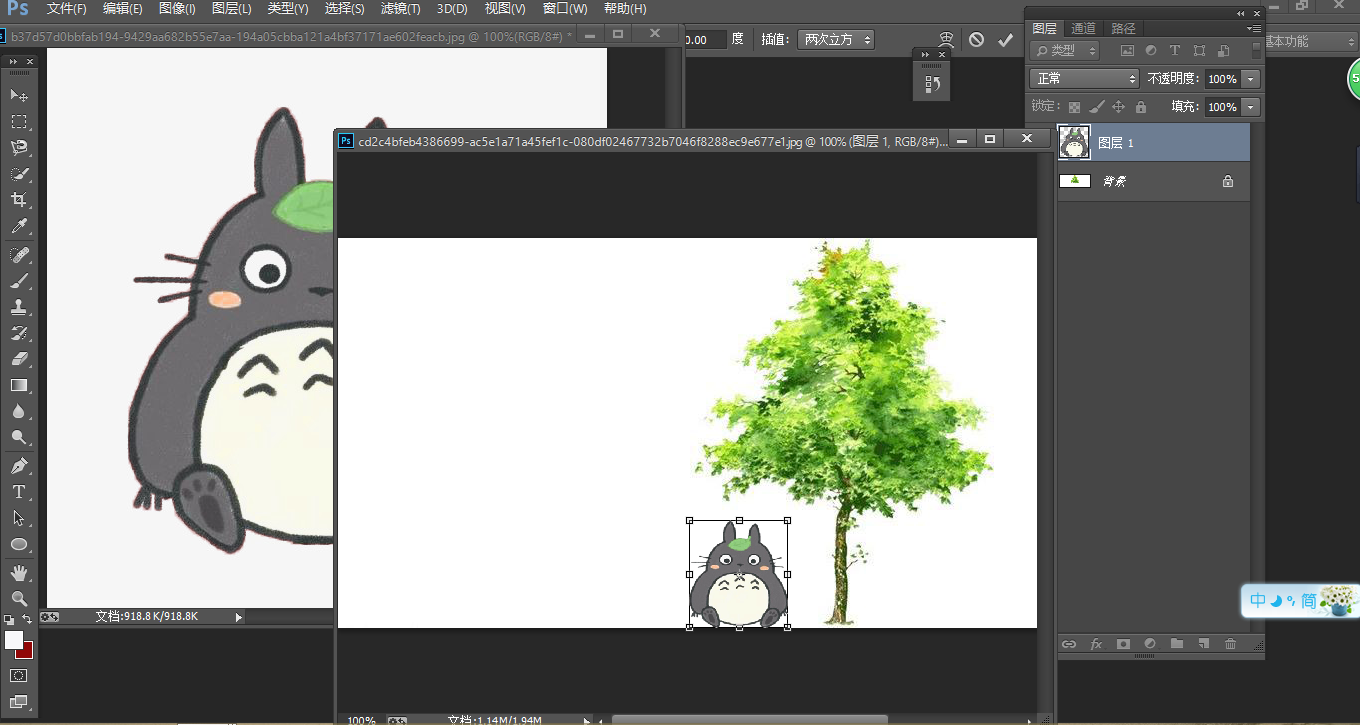1360x725 pixels.
Task: Select the Eyedropper tool
Action: (19, 227)
